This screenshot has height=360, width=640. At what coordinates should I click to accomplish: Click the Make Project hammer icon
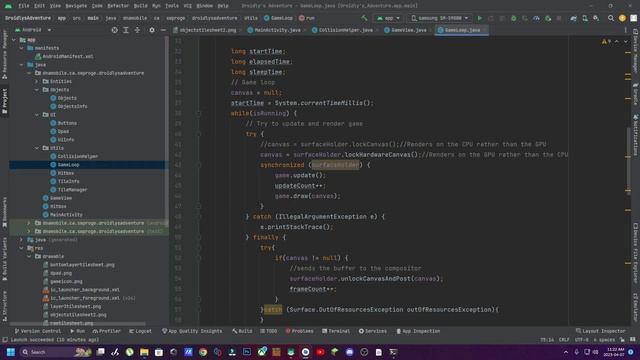[364, 18]
